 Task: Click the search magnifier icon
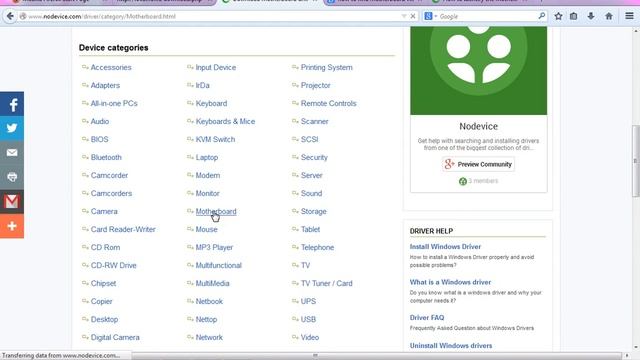[x=542, y=16]
